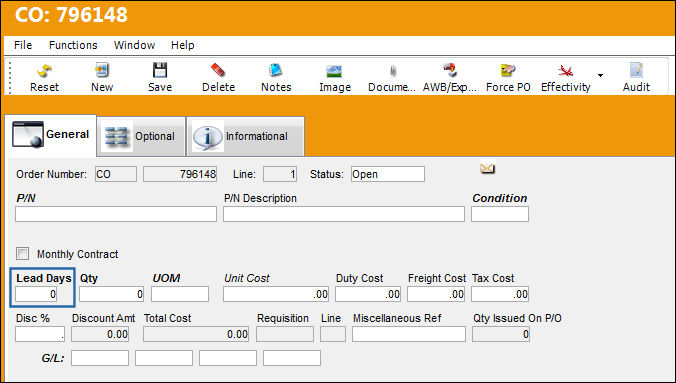Click the Discount Amt field
Viewport: 676px width, 383px height.
coord(100,334)
